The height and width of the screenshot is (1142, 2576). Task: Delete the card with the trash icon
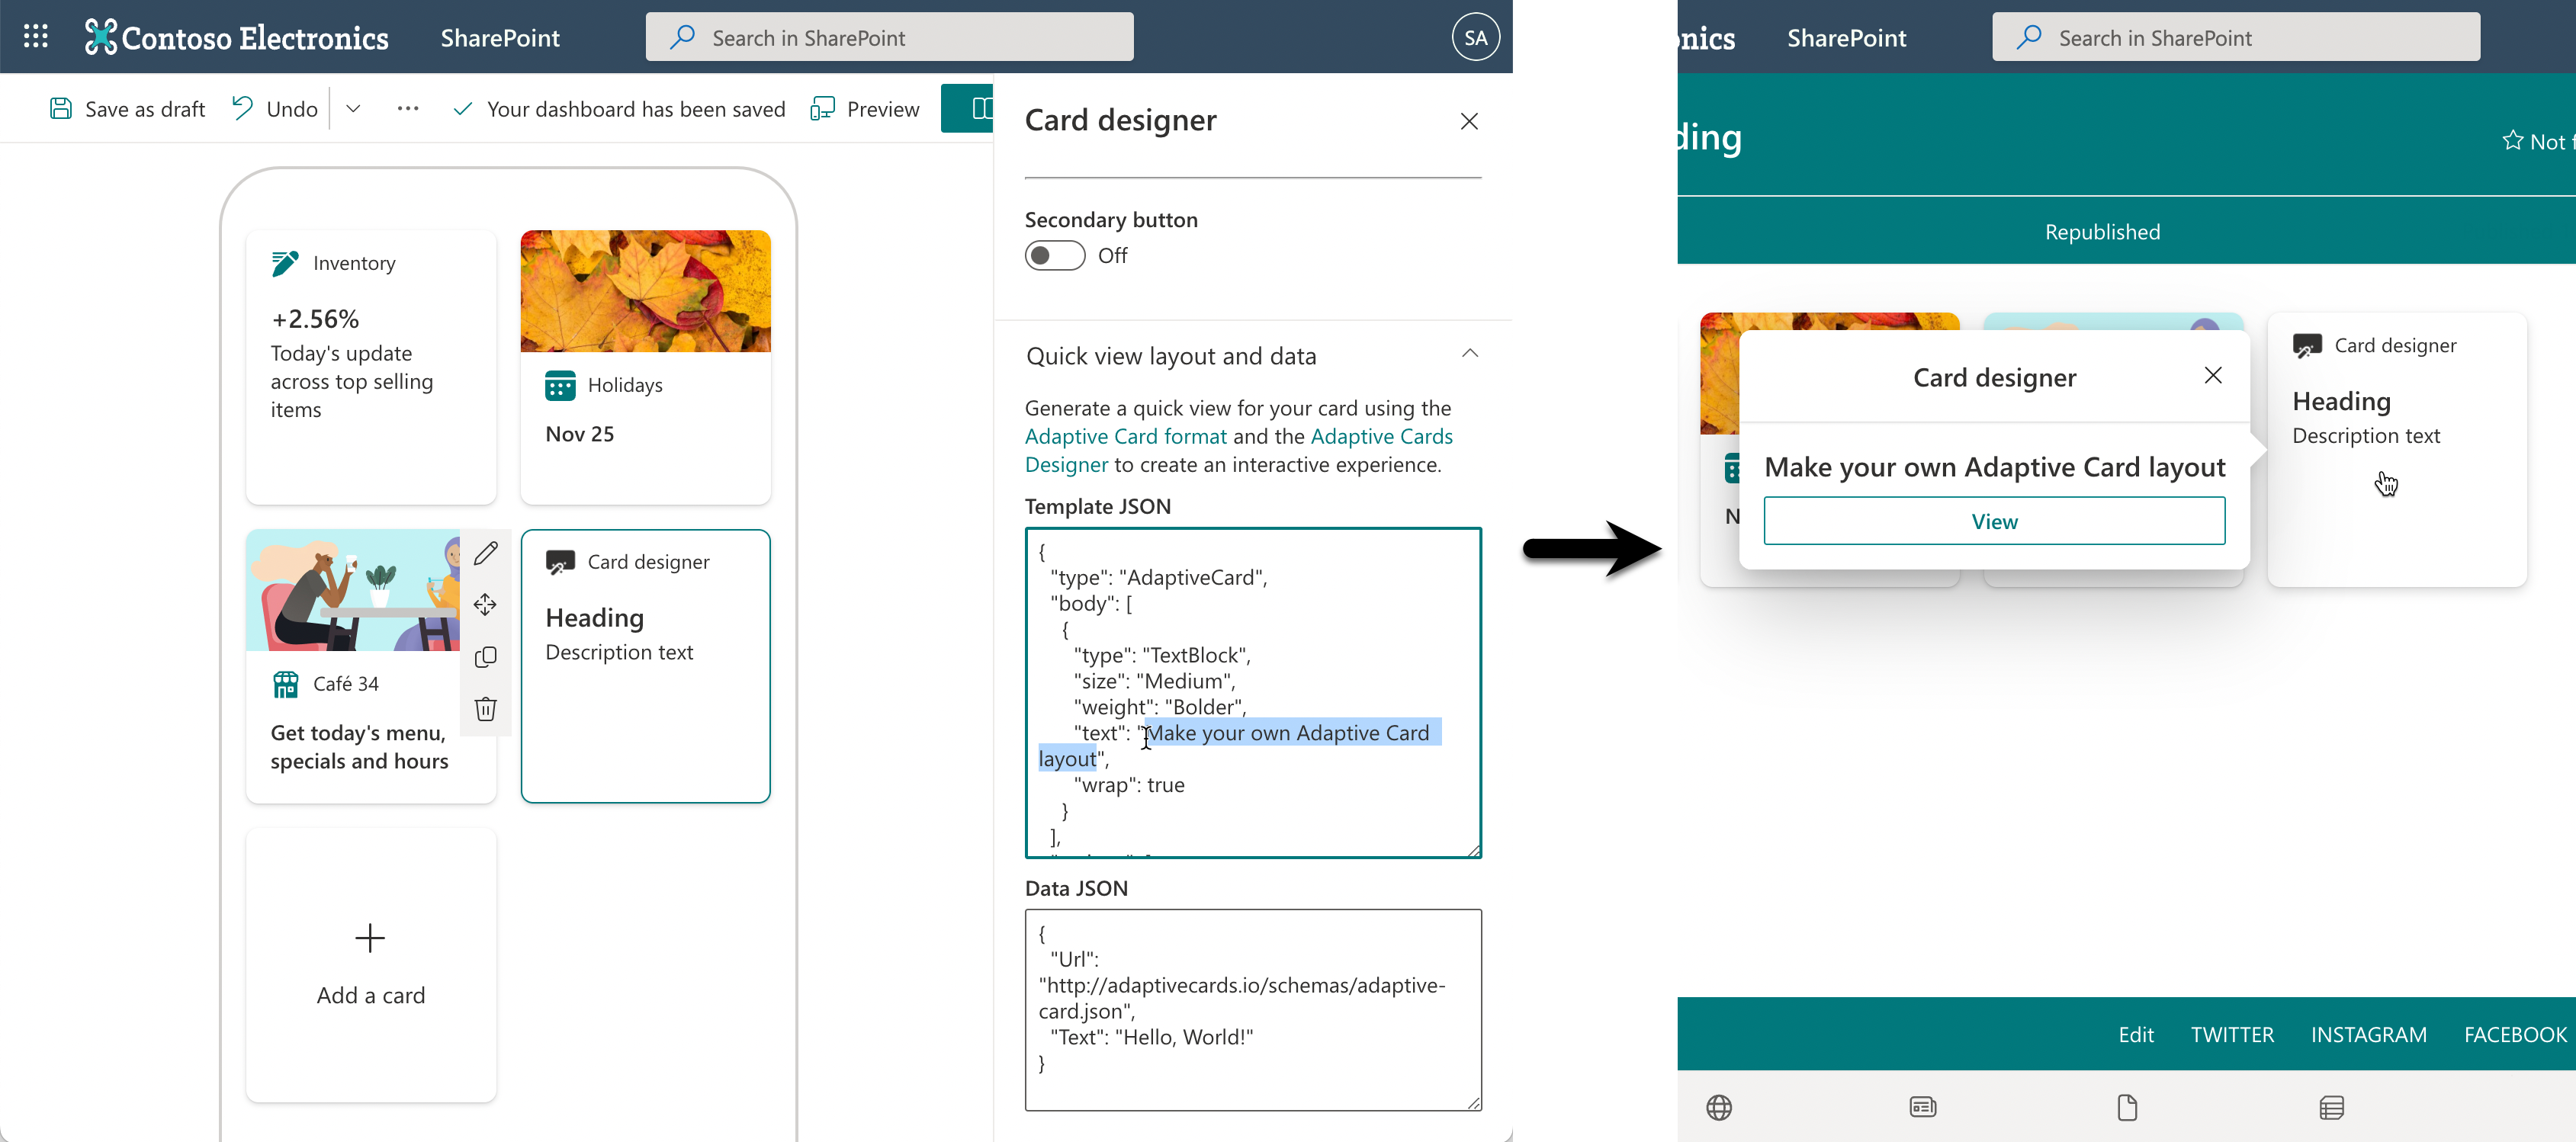[486, 710]
